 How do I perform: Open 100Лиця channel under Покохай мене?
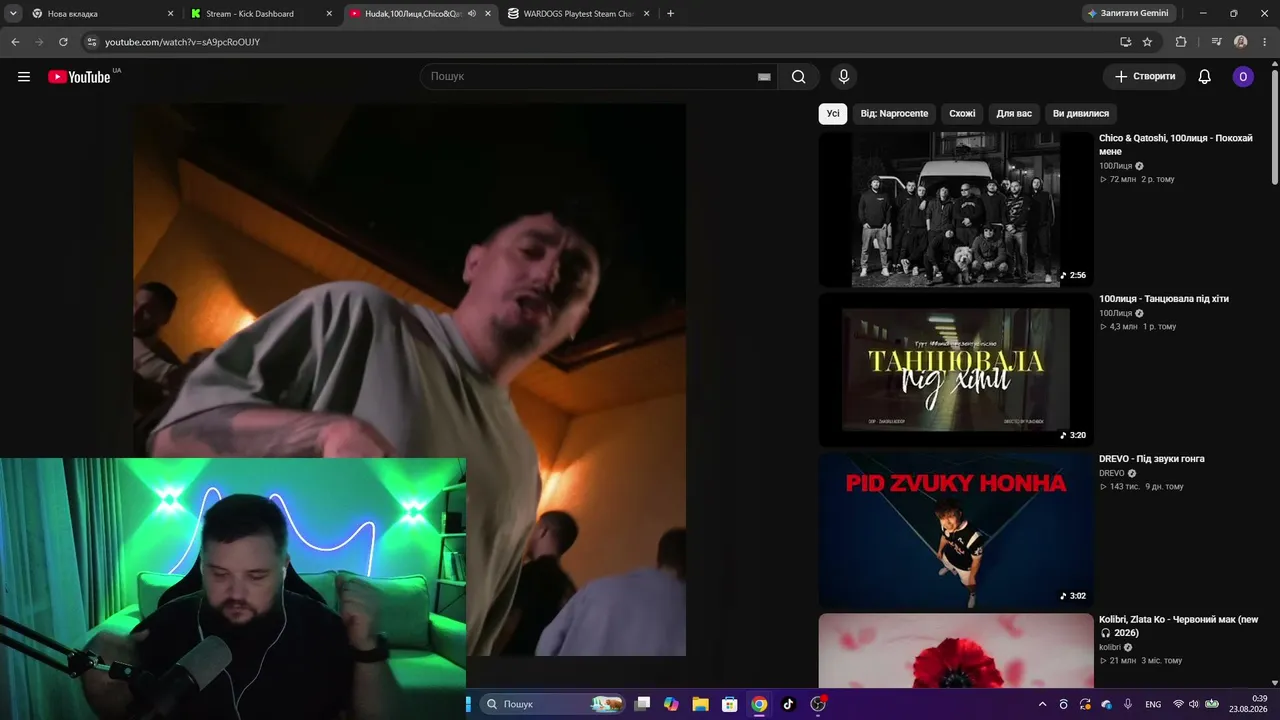(1116, 166)
